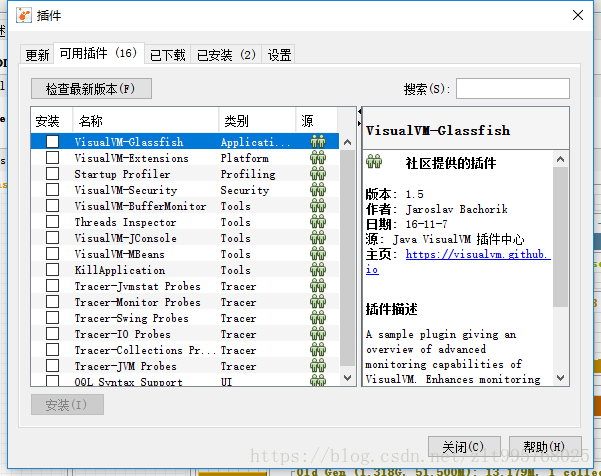Check the Tracer-IO Probes install box
Image resolution: width=601 pixels, height=476 pixels.
click(x=53, y=334)
